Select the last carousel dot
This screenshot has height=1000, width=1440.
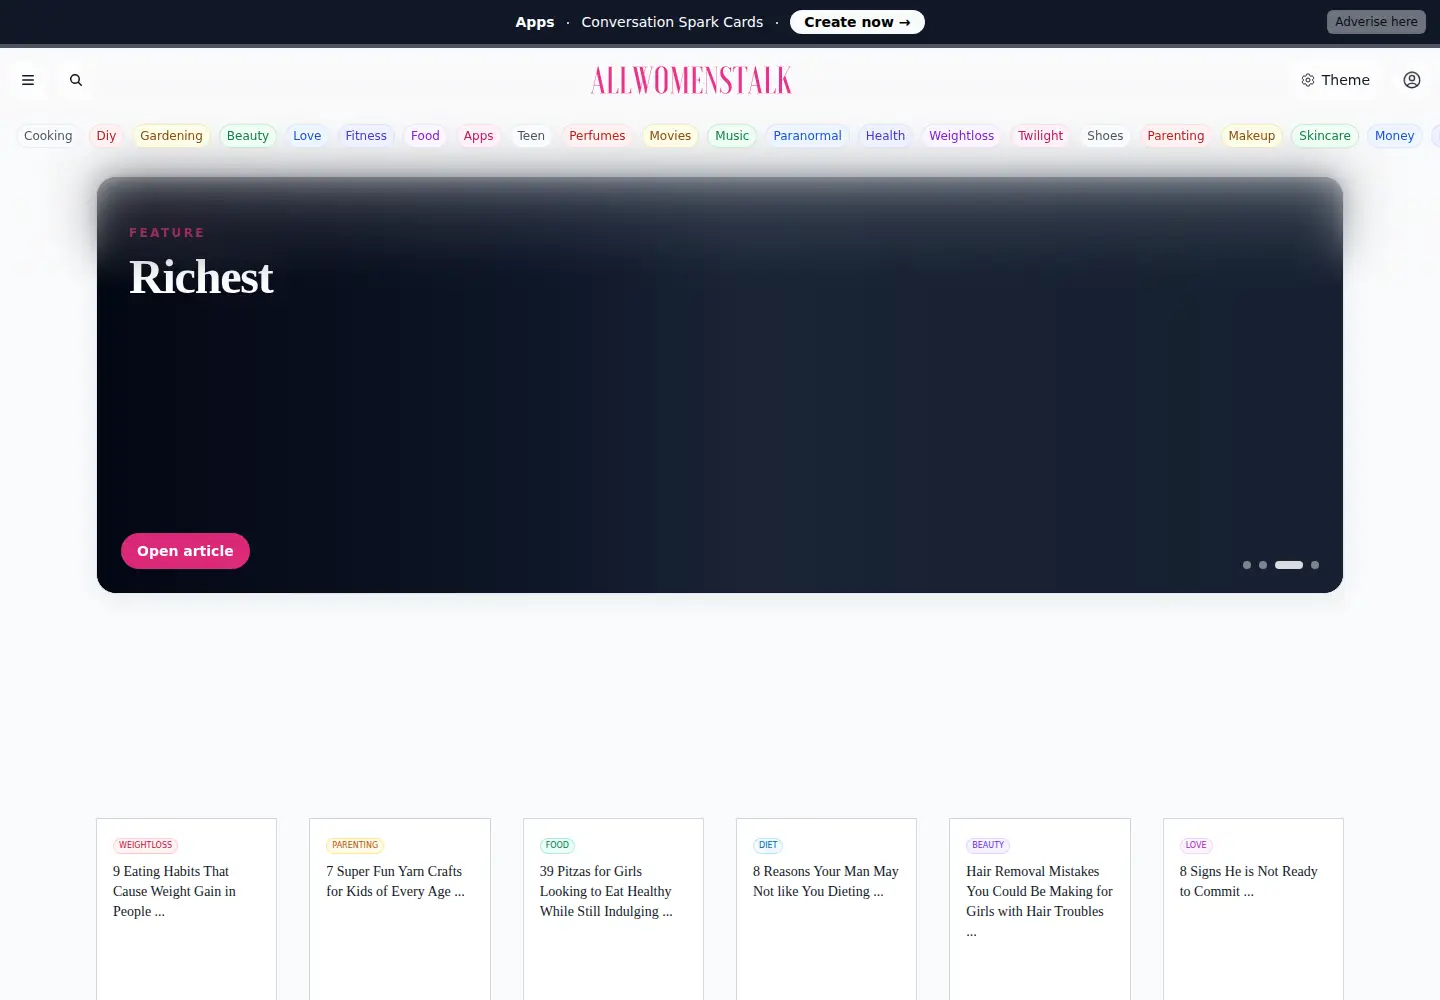[x=1315, y=565]
